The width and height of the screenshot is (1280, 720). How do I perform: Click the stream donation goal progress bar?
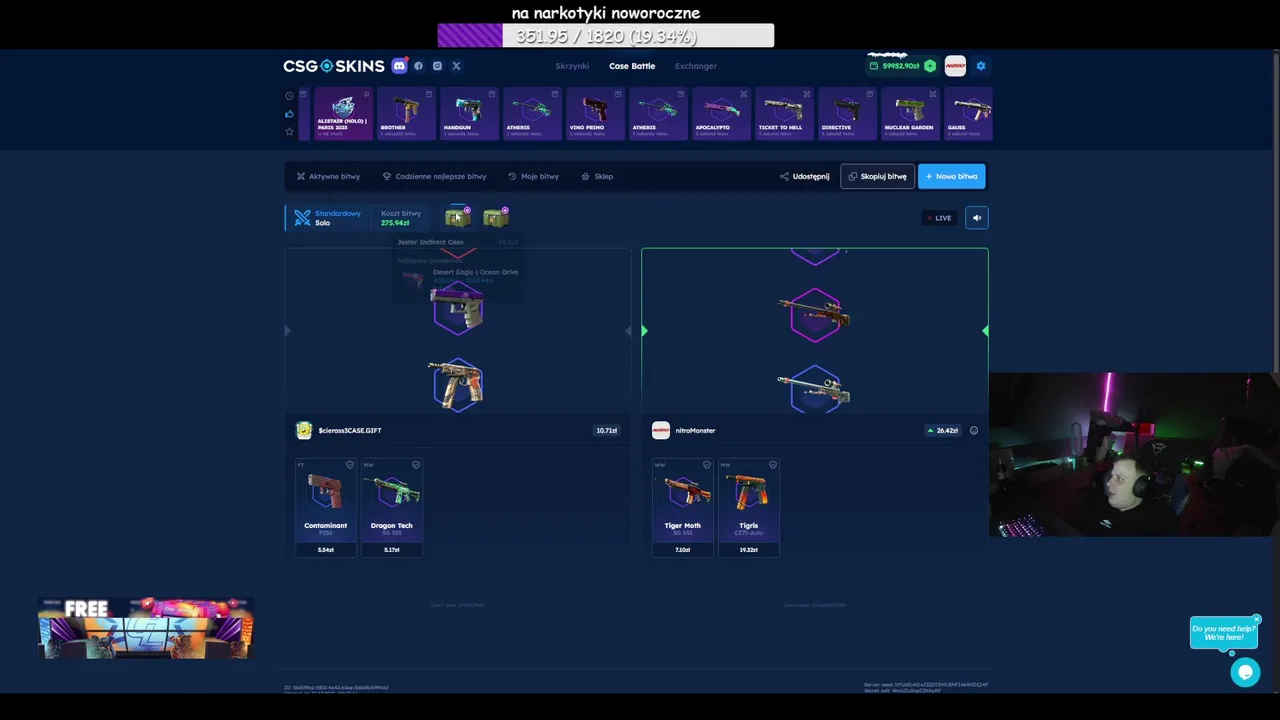point(606,36)
